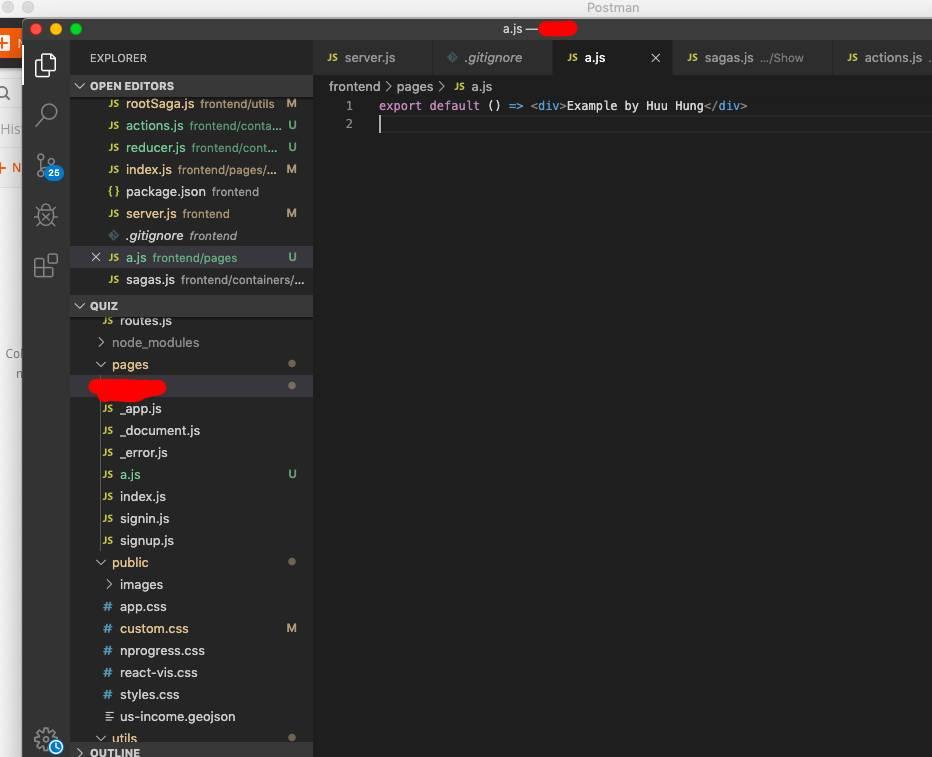The width and height of the screenshot is (932, 757).
Task: Open app.css in public folder
Action: (191, 607)
